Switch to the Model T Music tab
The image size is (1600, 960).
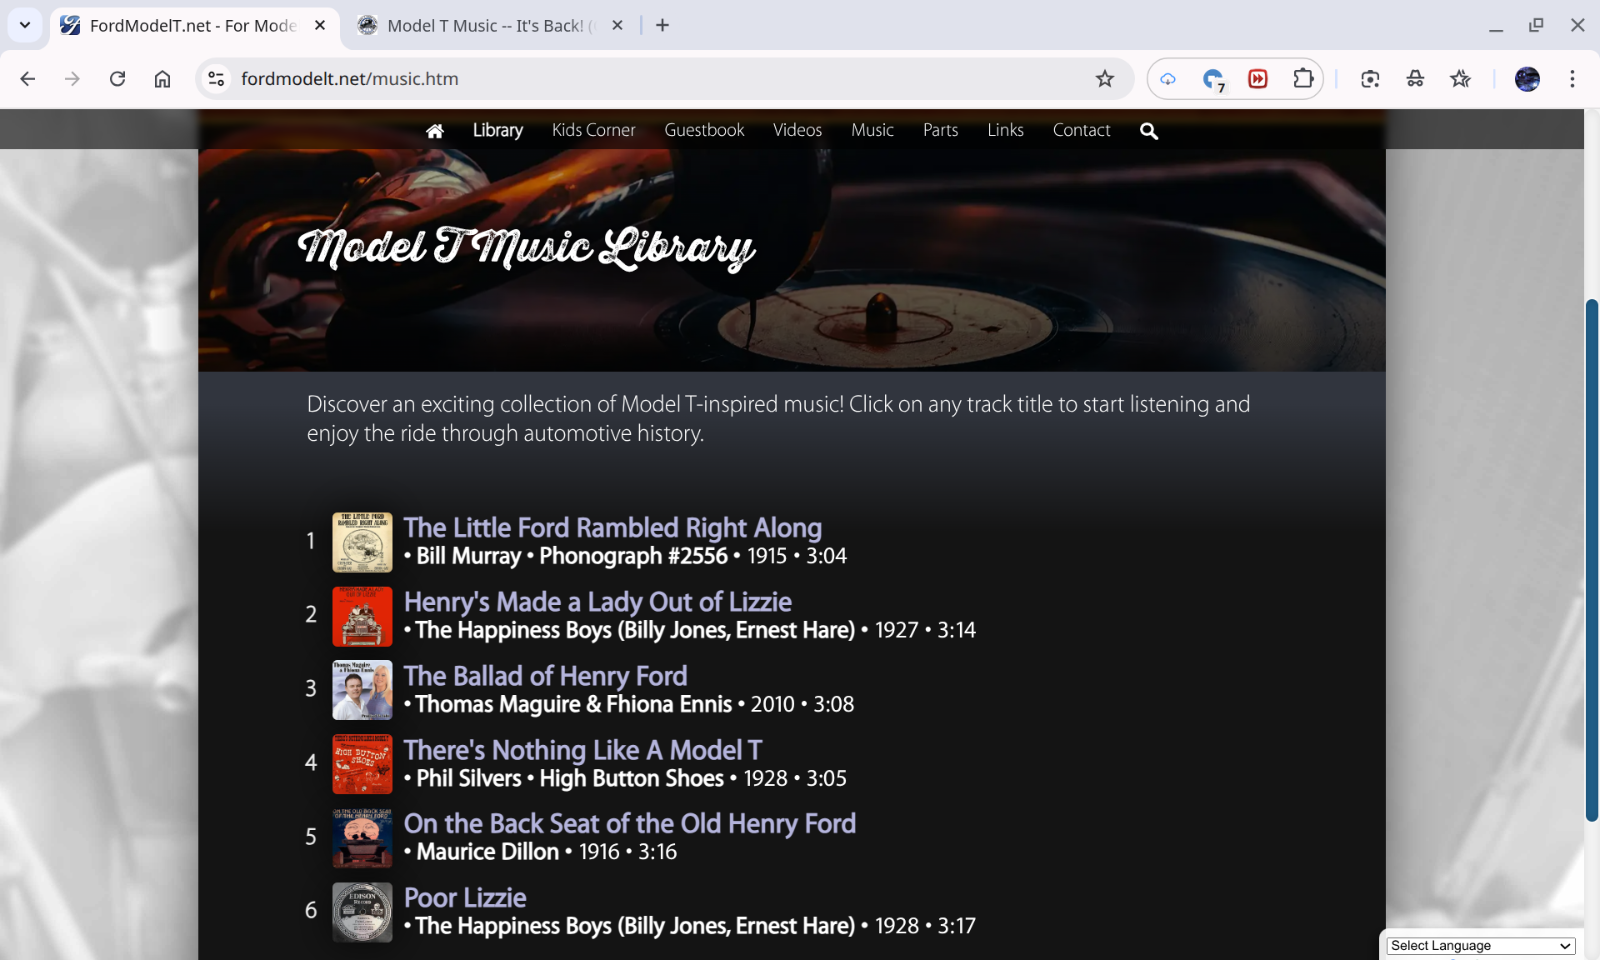(485, 26)
